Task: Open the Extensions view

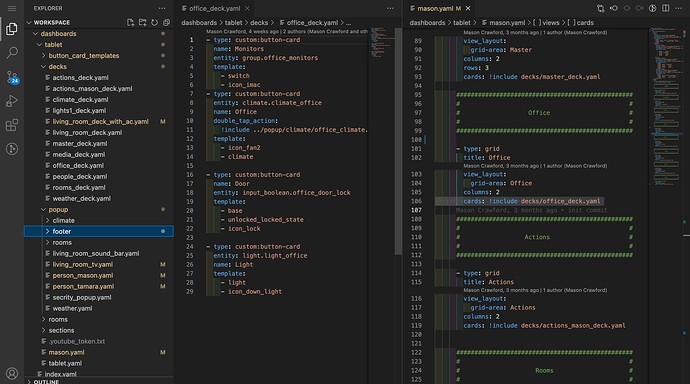Action: click(x=12, y=125)
